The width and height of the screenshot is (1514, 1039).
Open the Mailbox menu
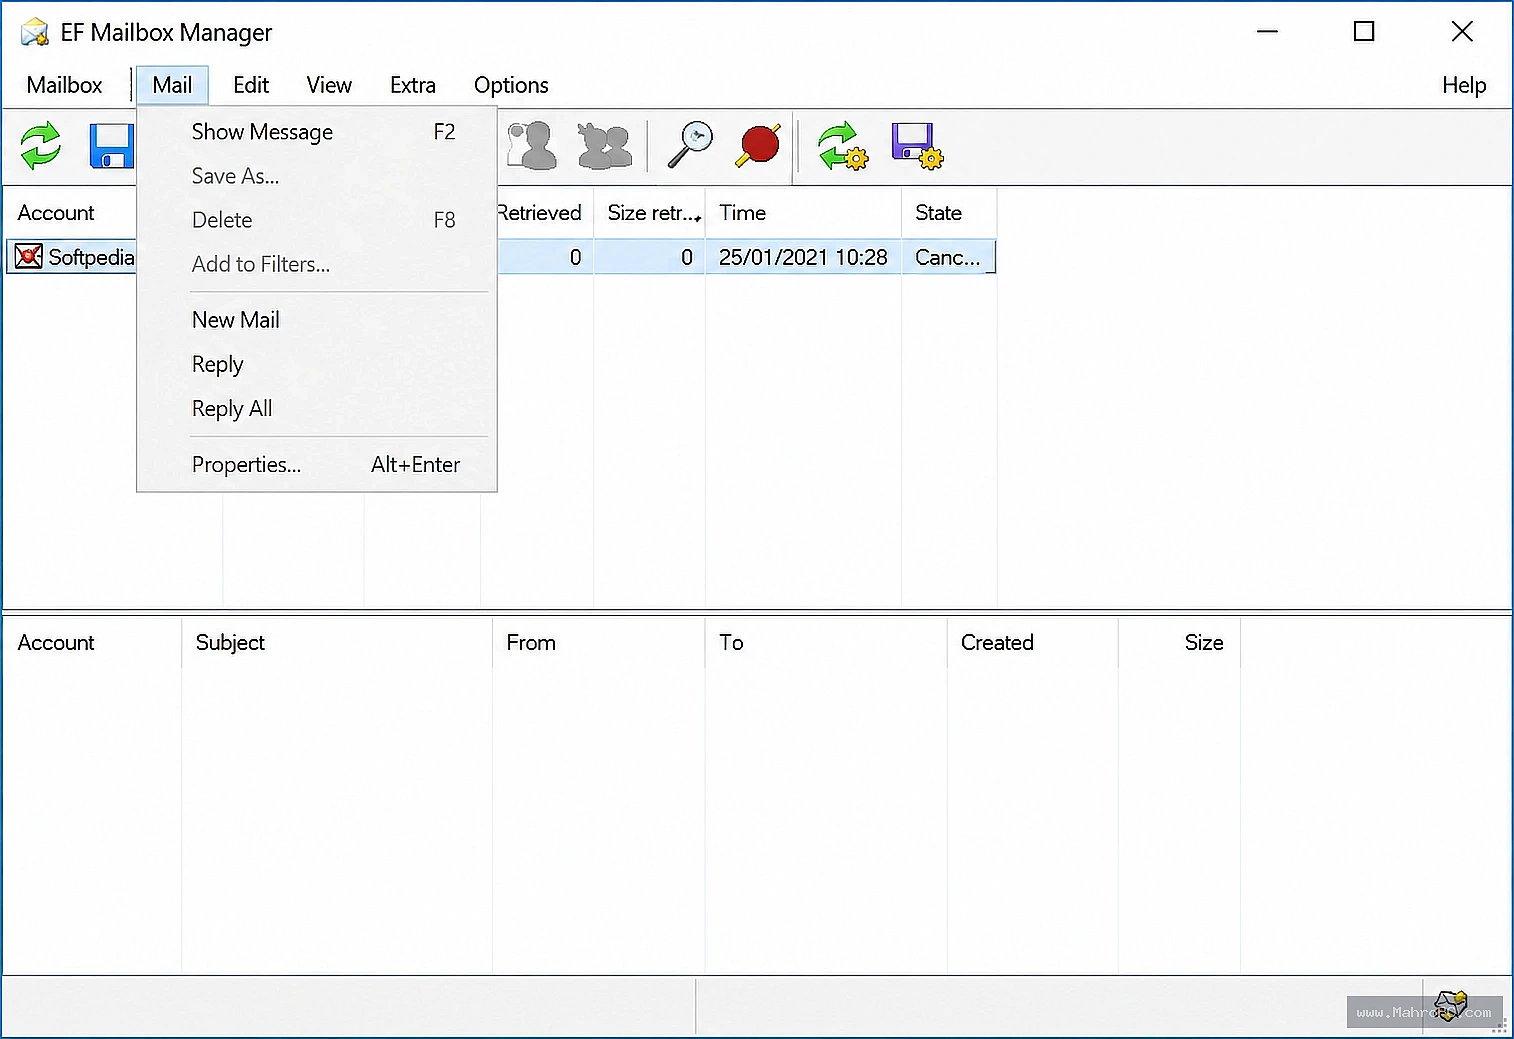(64, 85)
